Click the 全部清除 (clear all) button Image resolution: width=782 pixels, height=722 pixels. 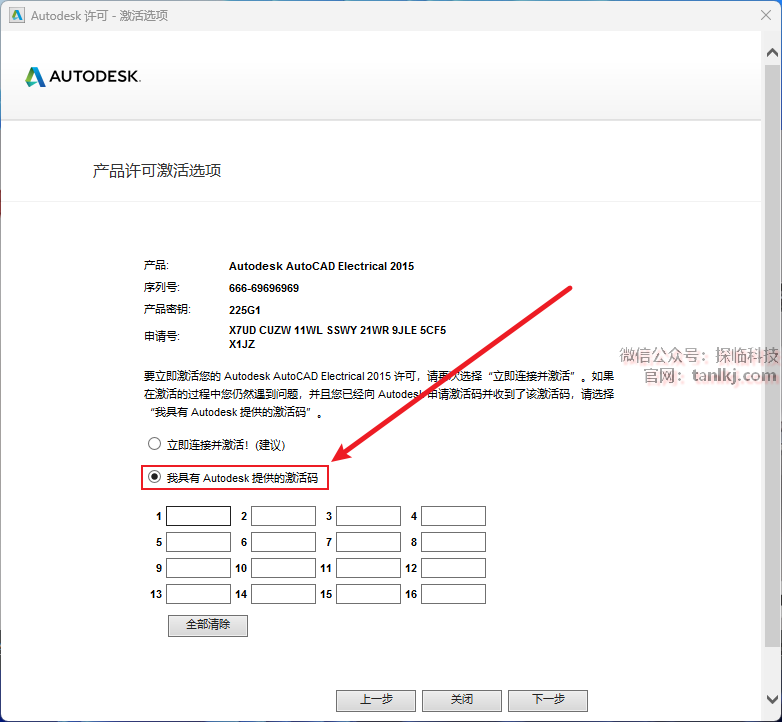(x=208, y=625)
